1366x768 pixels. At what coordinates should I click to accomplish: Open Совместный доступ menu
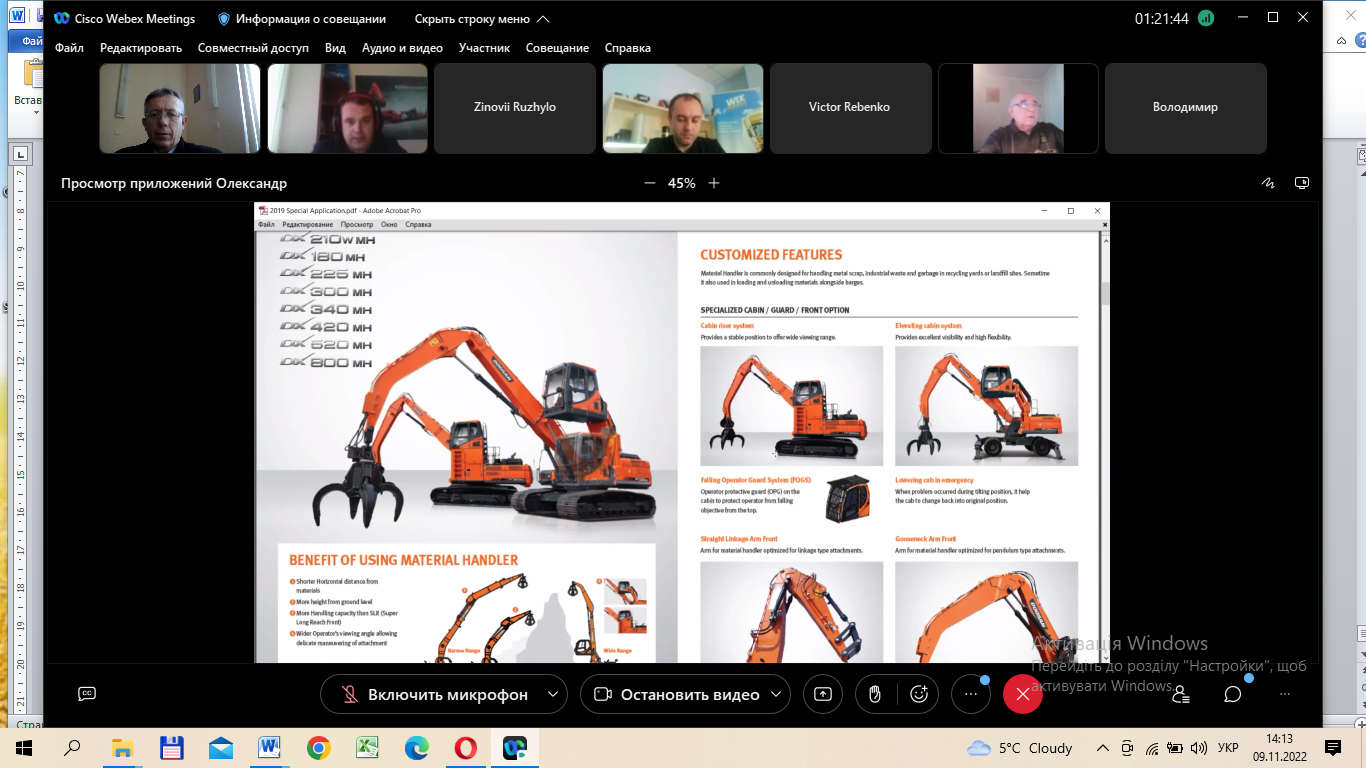point(253,48)
